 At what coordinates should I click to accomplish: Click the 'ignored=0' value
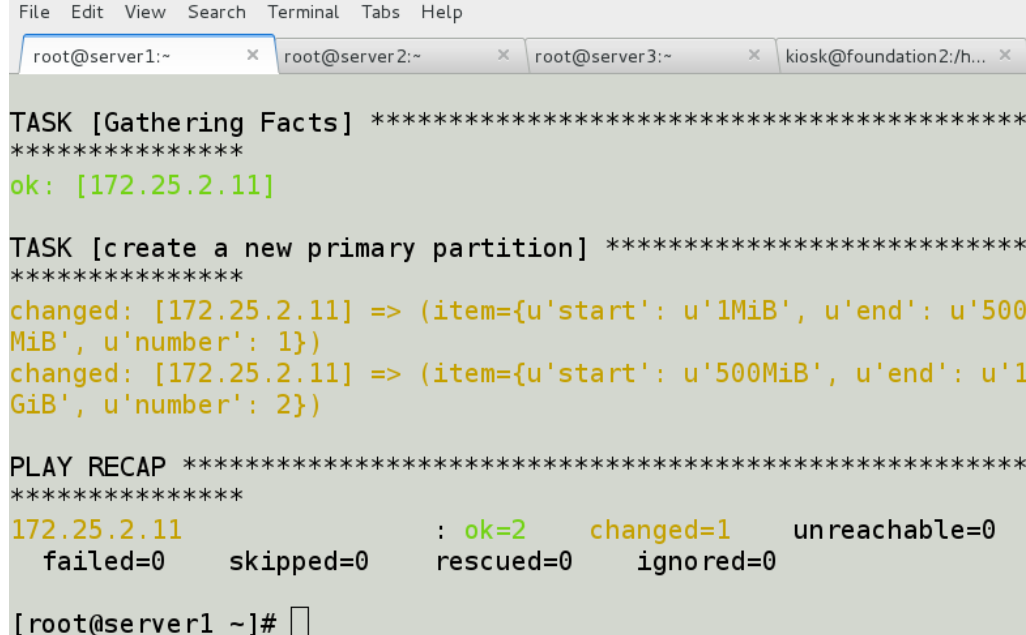(x=706, y=561)
